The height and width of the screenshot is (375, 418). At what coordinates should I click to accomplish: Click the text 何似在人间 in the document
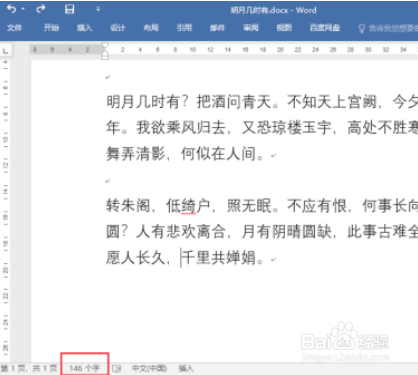[218, 154]
